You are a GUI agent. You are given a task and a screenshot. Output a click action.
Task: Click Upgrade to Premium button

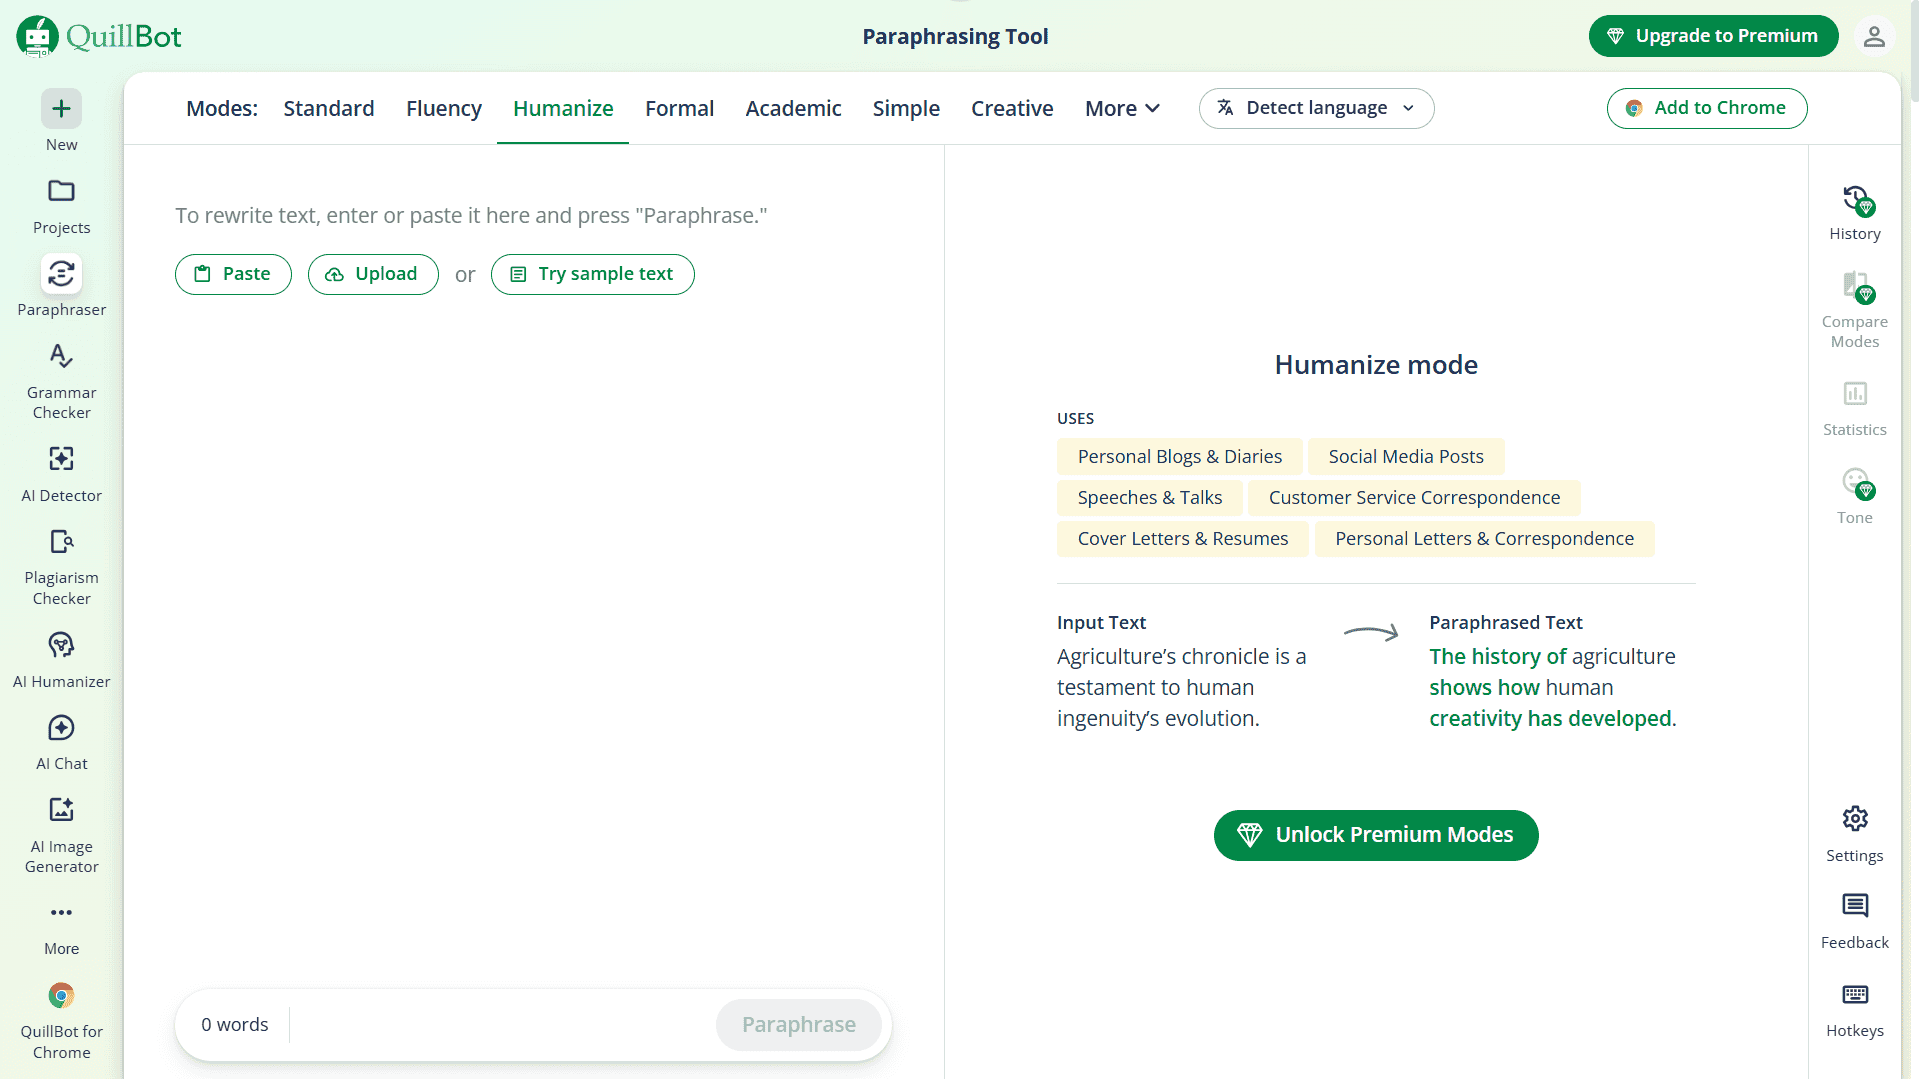[1713, 36]
